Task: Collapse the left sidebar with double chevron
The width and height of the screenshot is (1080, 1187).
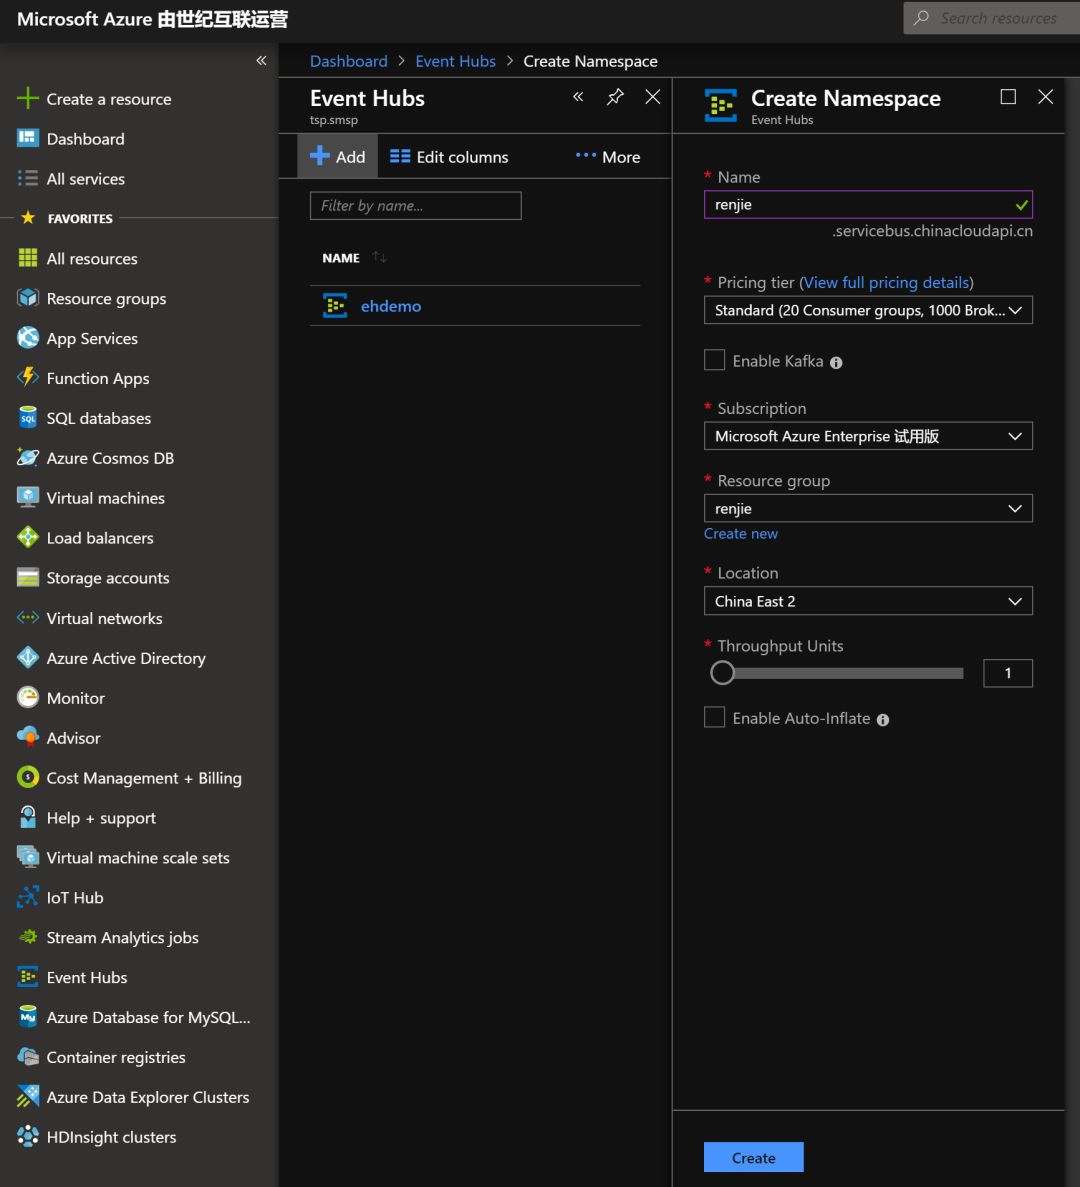Action: point(261,61)
